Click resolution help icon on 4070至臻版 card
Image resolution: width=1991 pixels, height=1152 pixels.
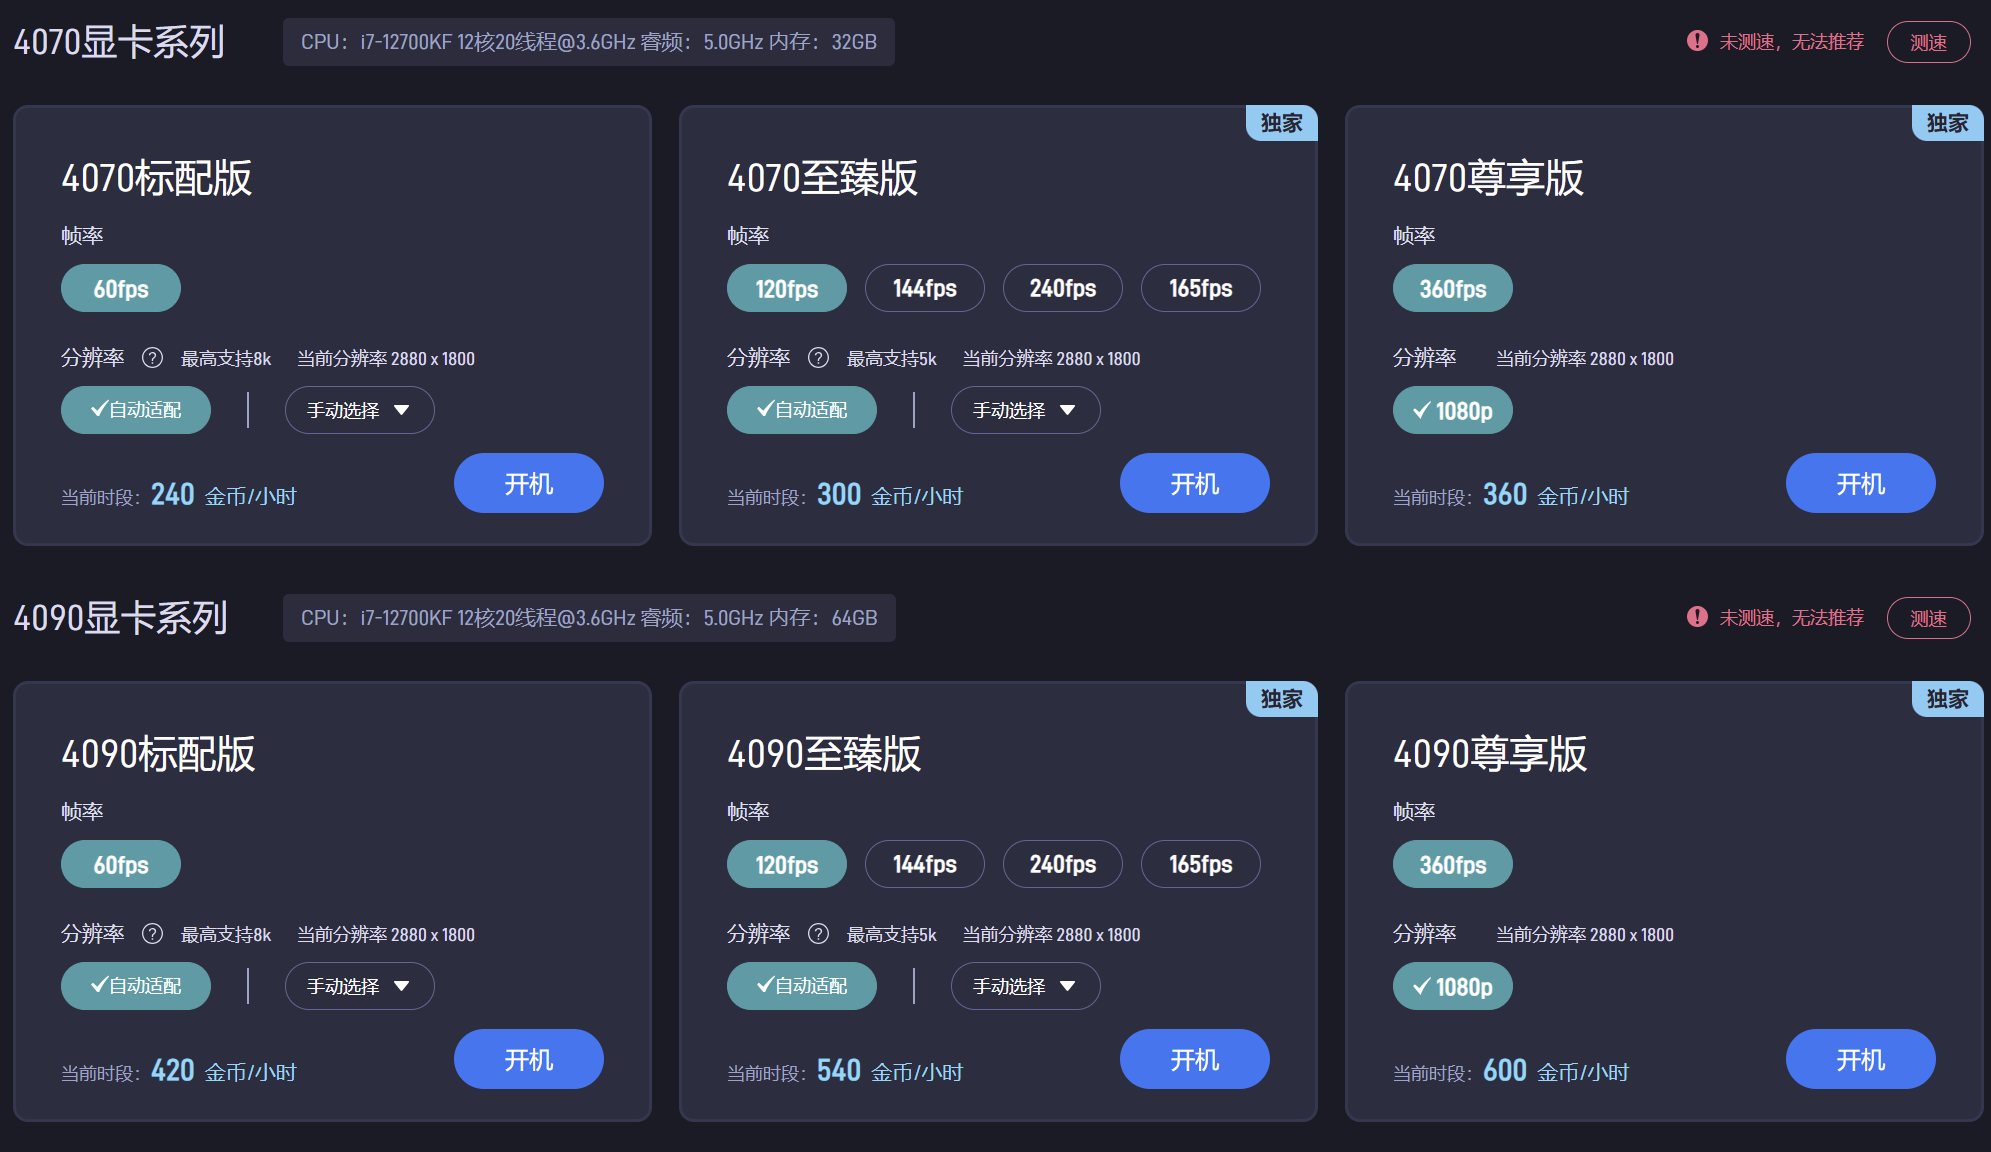click(x=818, y=358)
